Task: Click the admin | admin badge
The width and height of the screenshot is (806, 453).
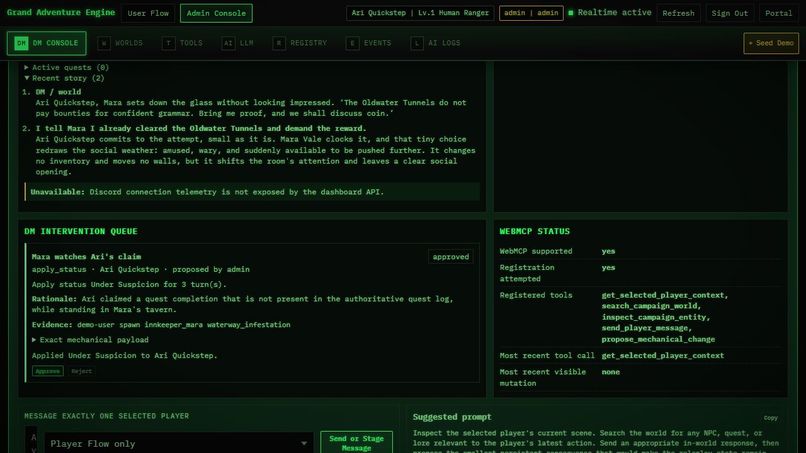Action: 531,13
